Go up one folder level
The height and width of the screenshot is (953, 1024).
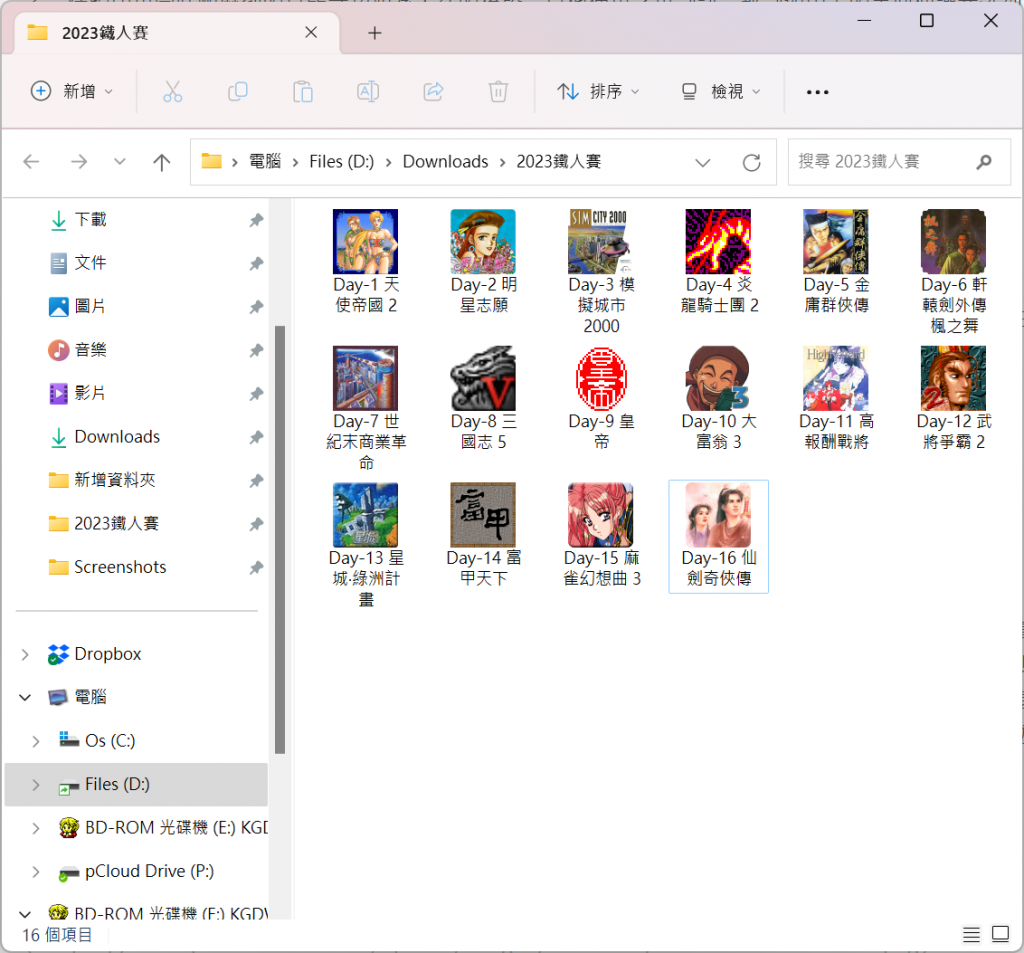(161, 161)
